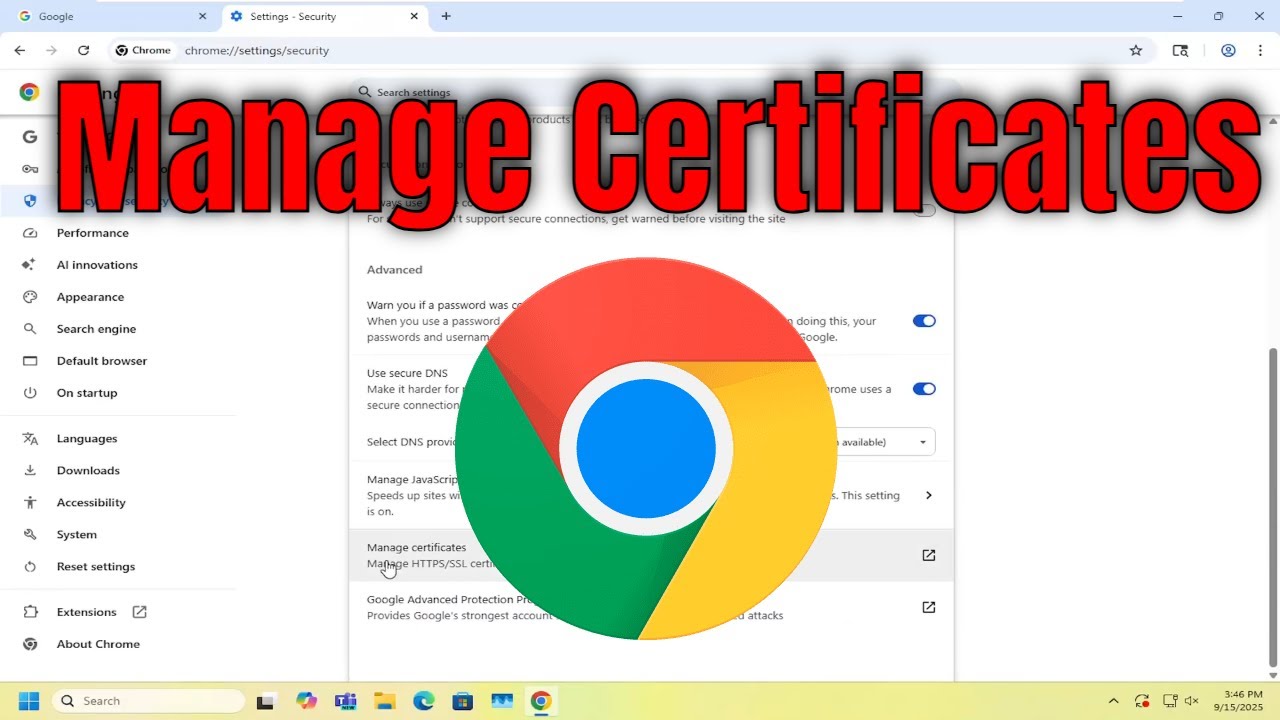The width and height of the screenshot is (1280, 720).
Task: Go to Appearance settings
Action: (90, 297)
